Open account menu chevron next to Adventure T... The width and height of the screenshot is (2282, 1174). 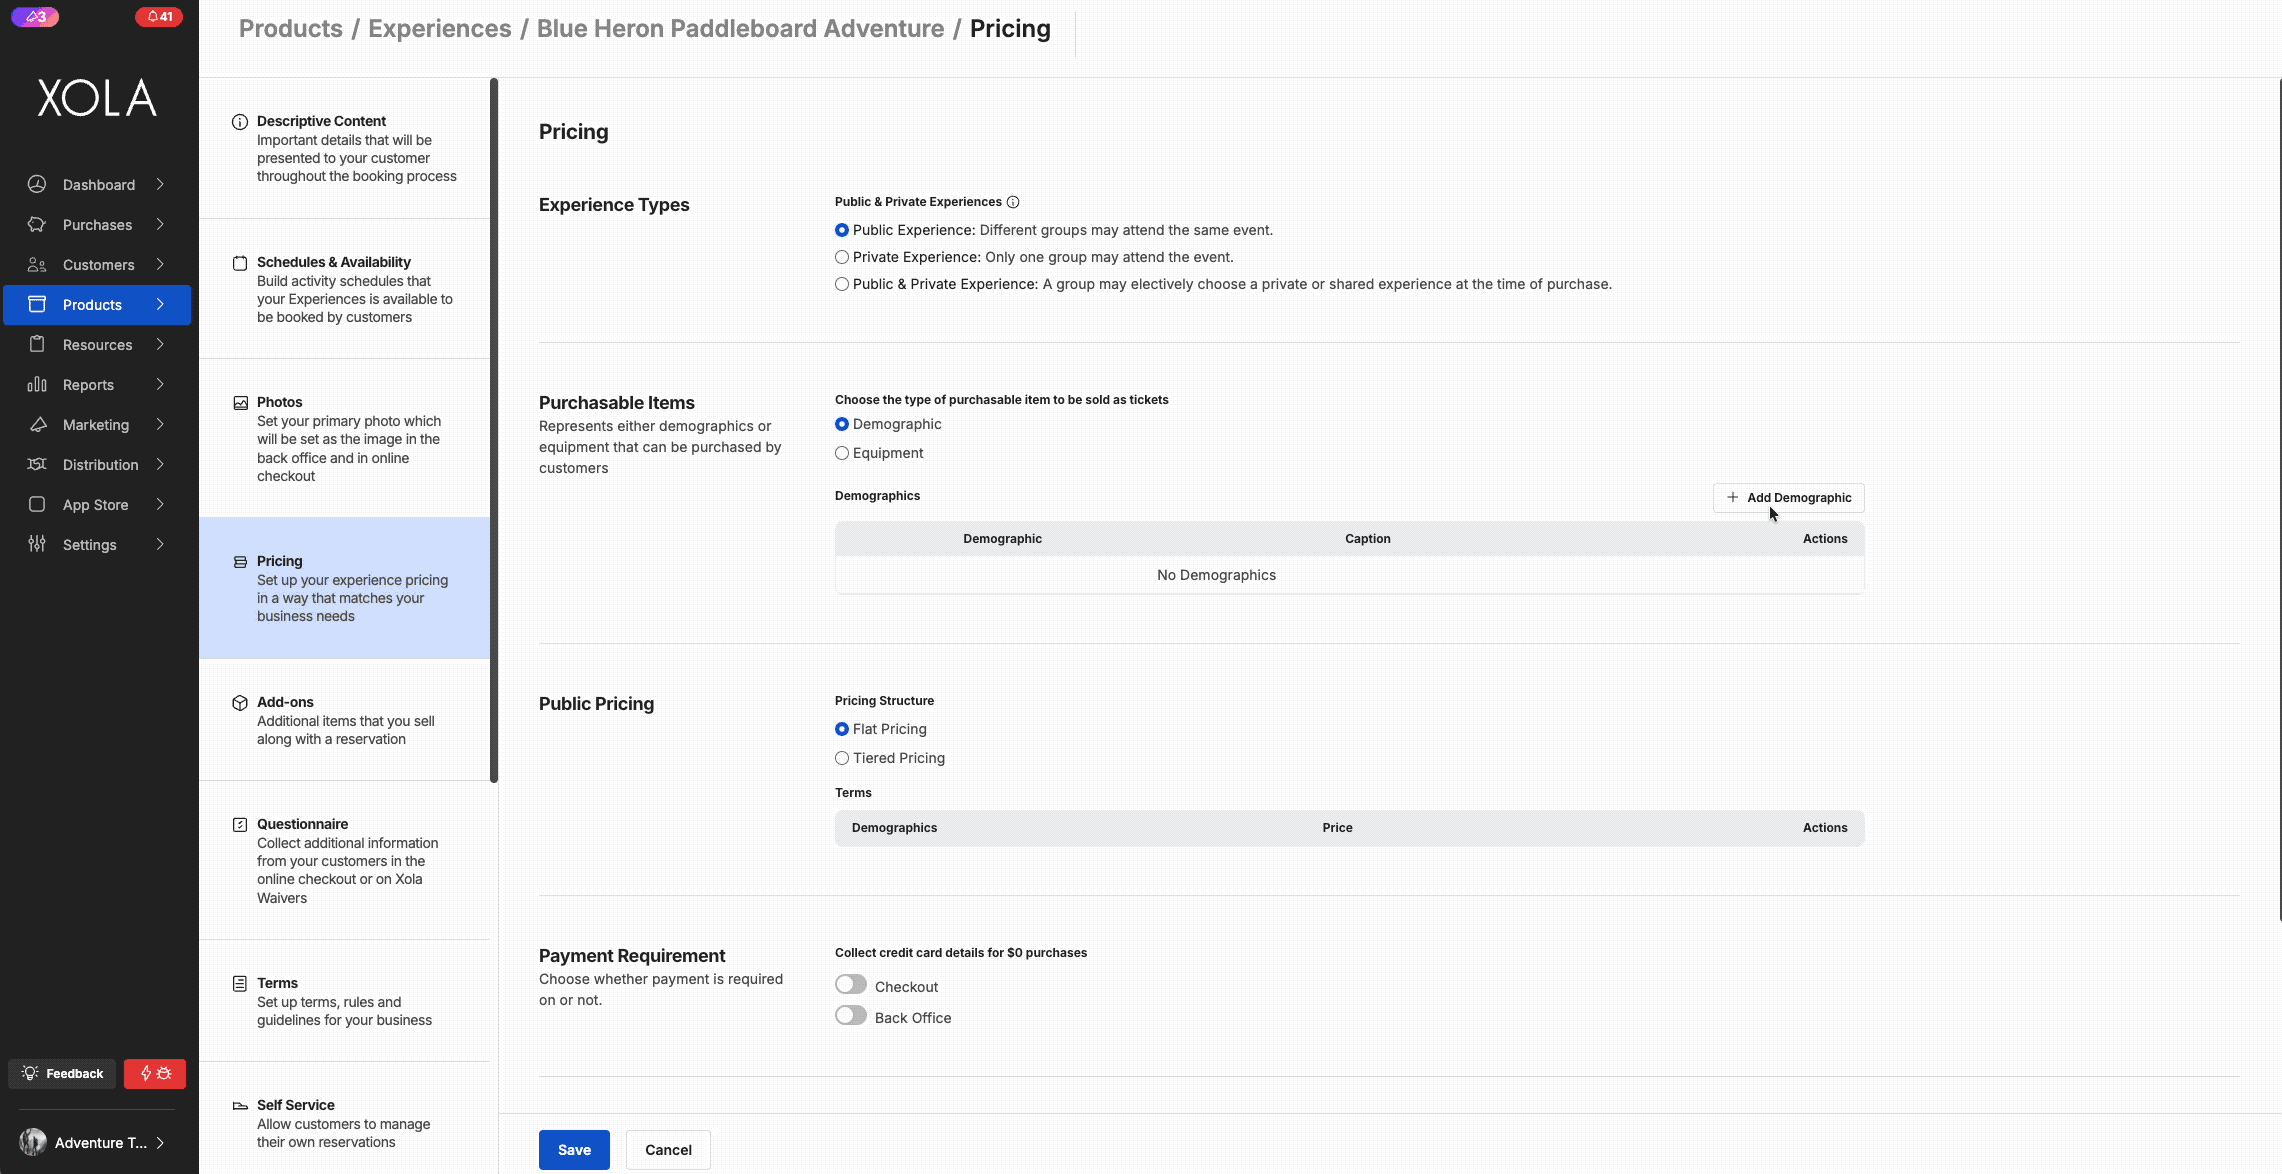(160, 1142)
